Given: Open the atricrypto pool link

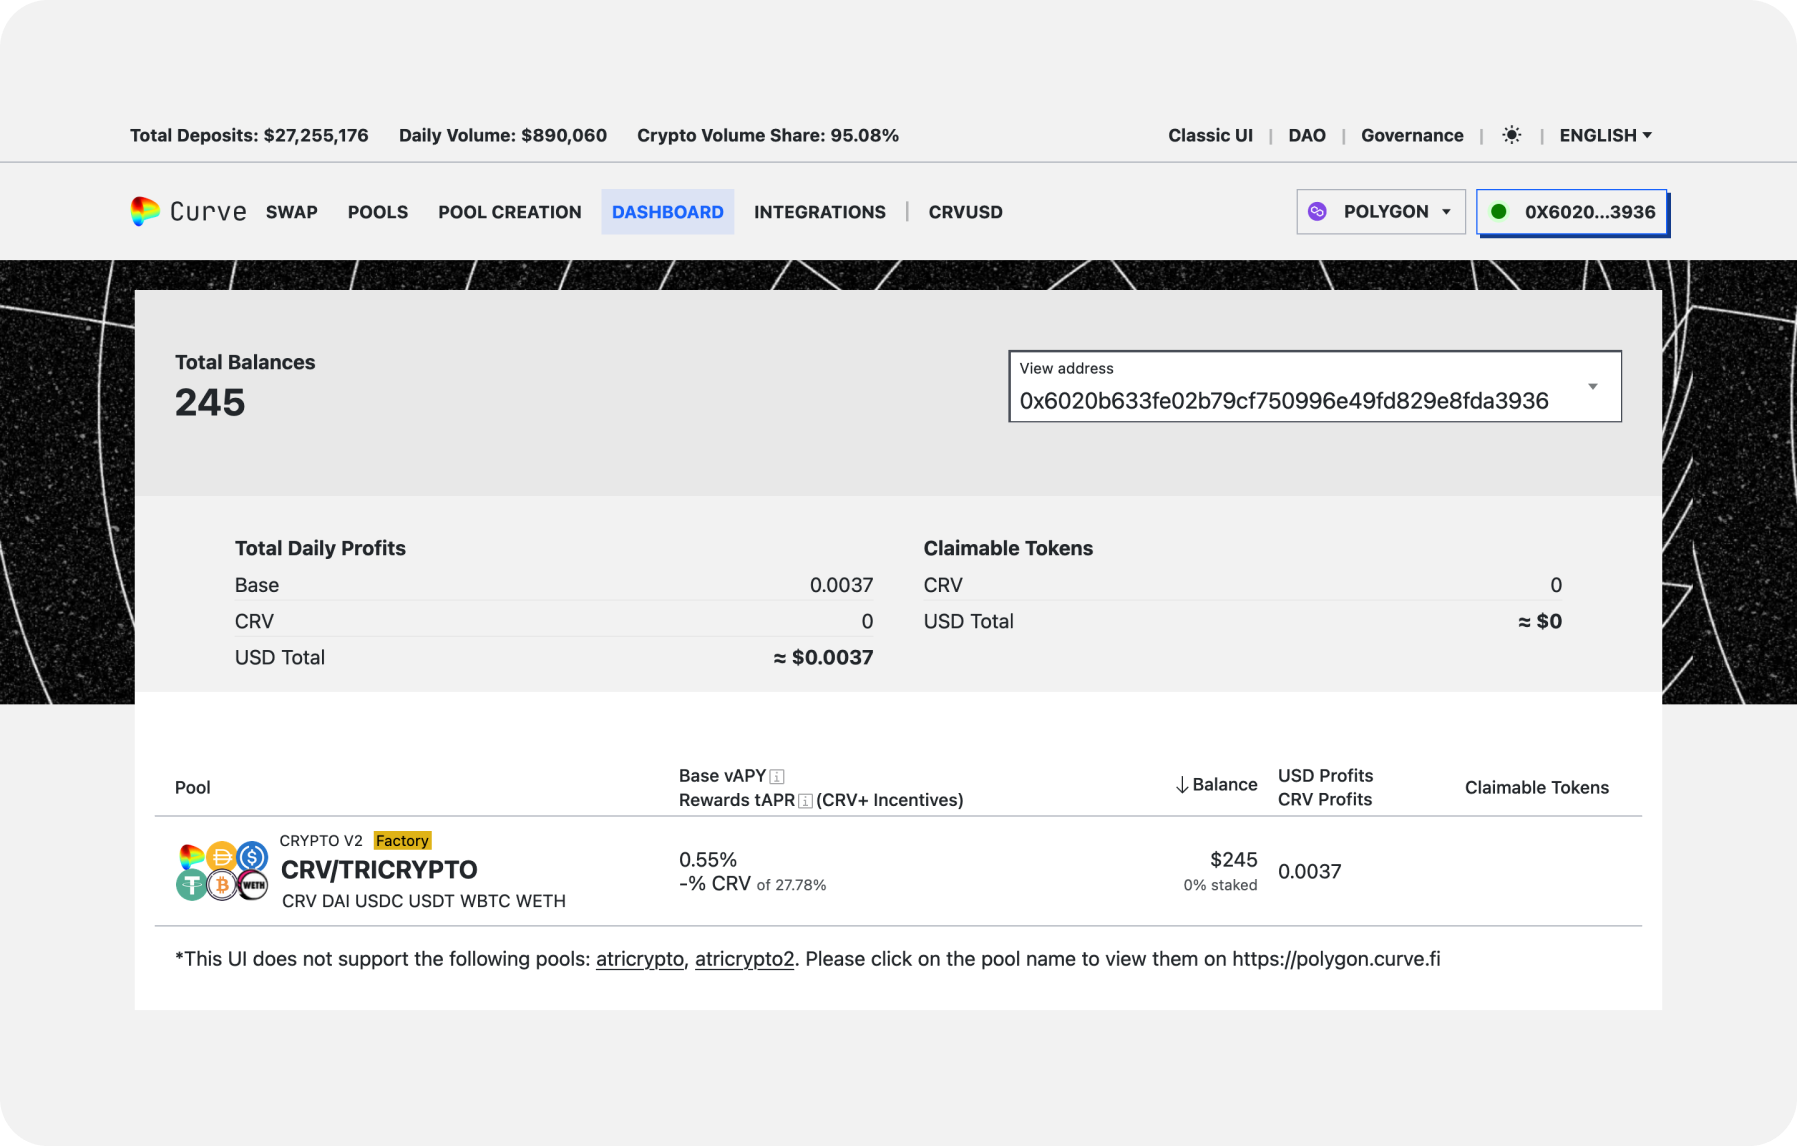Looking at the screenshot, I should 640,959.
